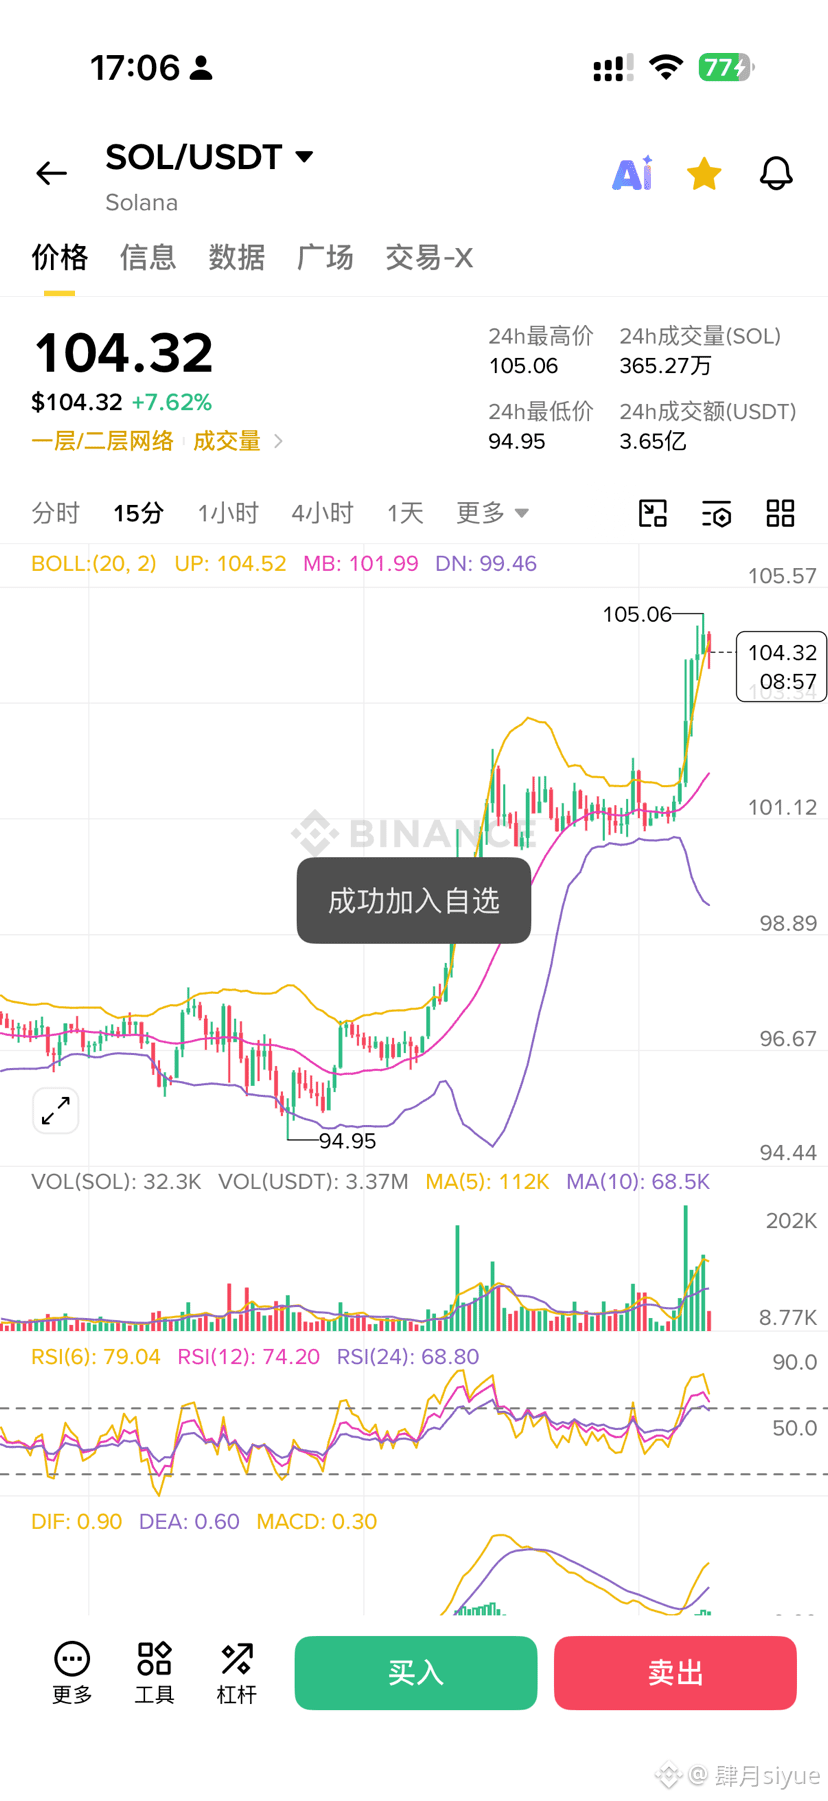The height and width of the screenshot is (1801, 828).
Task: Tap the current price tag 104.32
Action: 782,666
